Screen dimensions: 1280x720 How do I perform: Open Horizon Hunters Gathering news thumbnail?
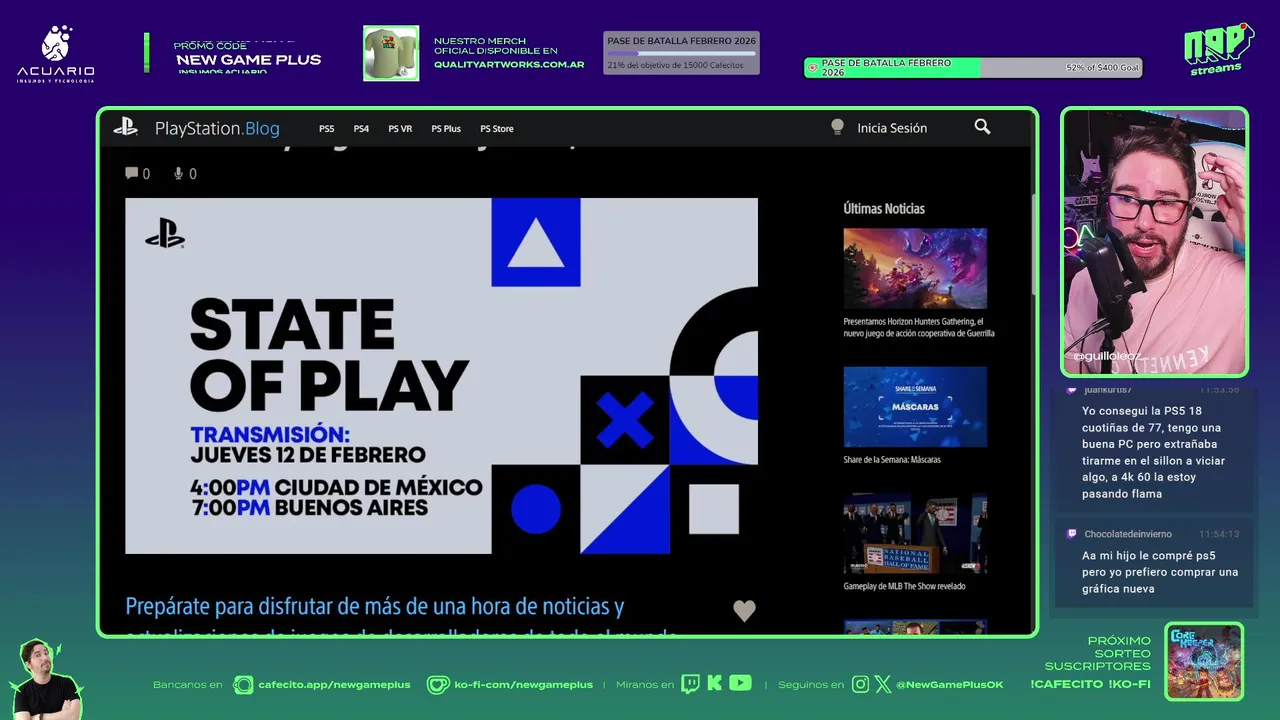(x=915, y=268)
